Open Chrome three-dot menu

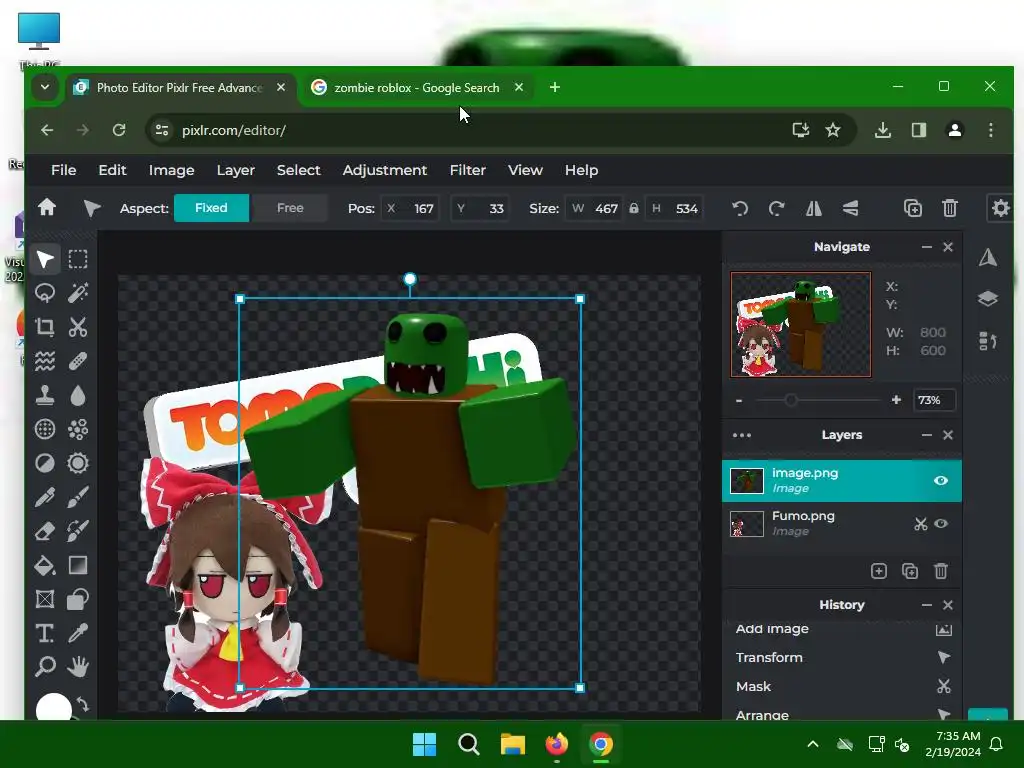click(991, 130)
